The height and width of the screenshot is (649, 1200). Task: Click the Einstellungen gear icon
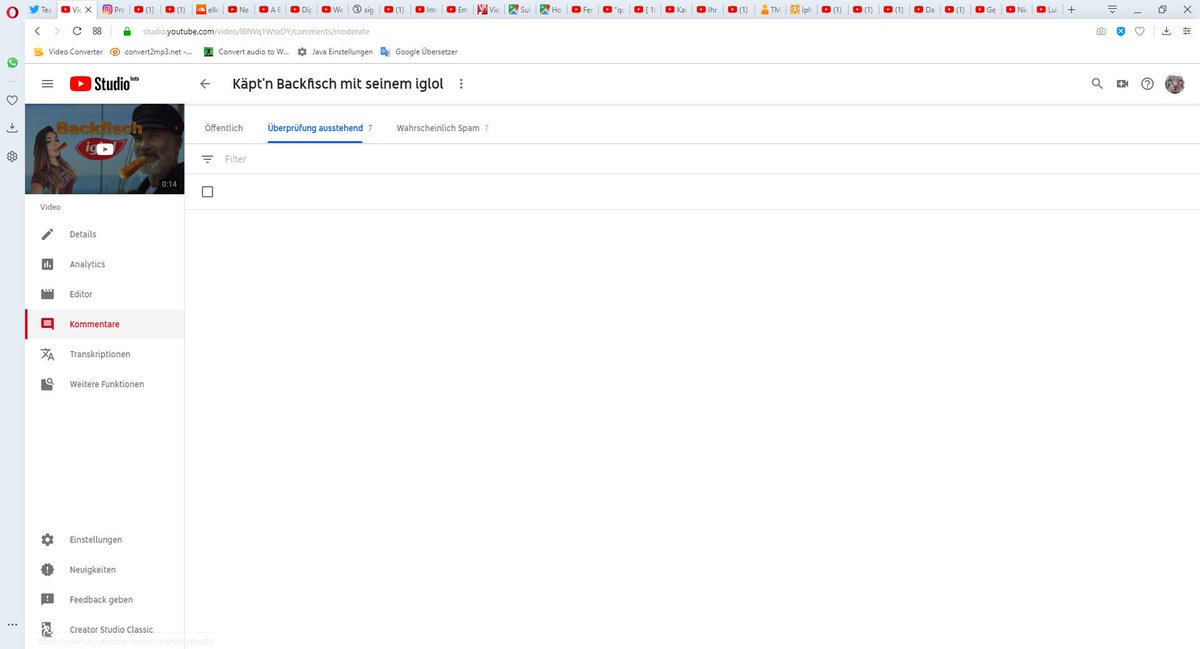point(47,540)
